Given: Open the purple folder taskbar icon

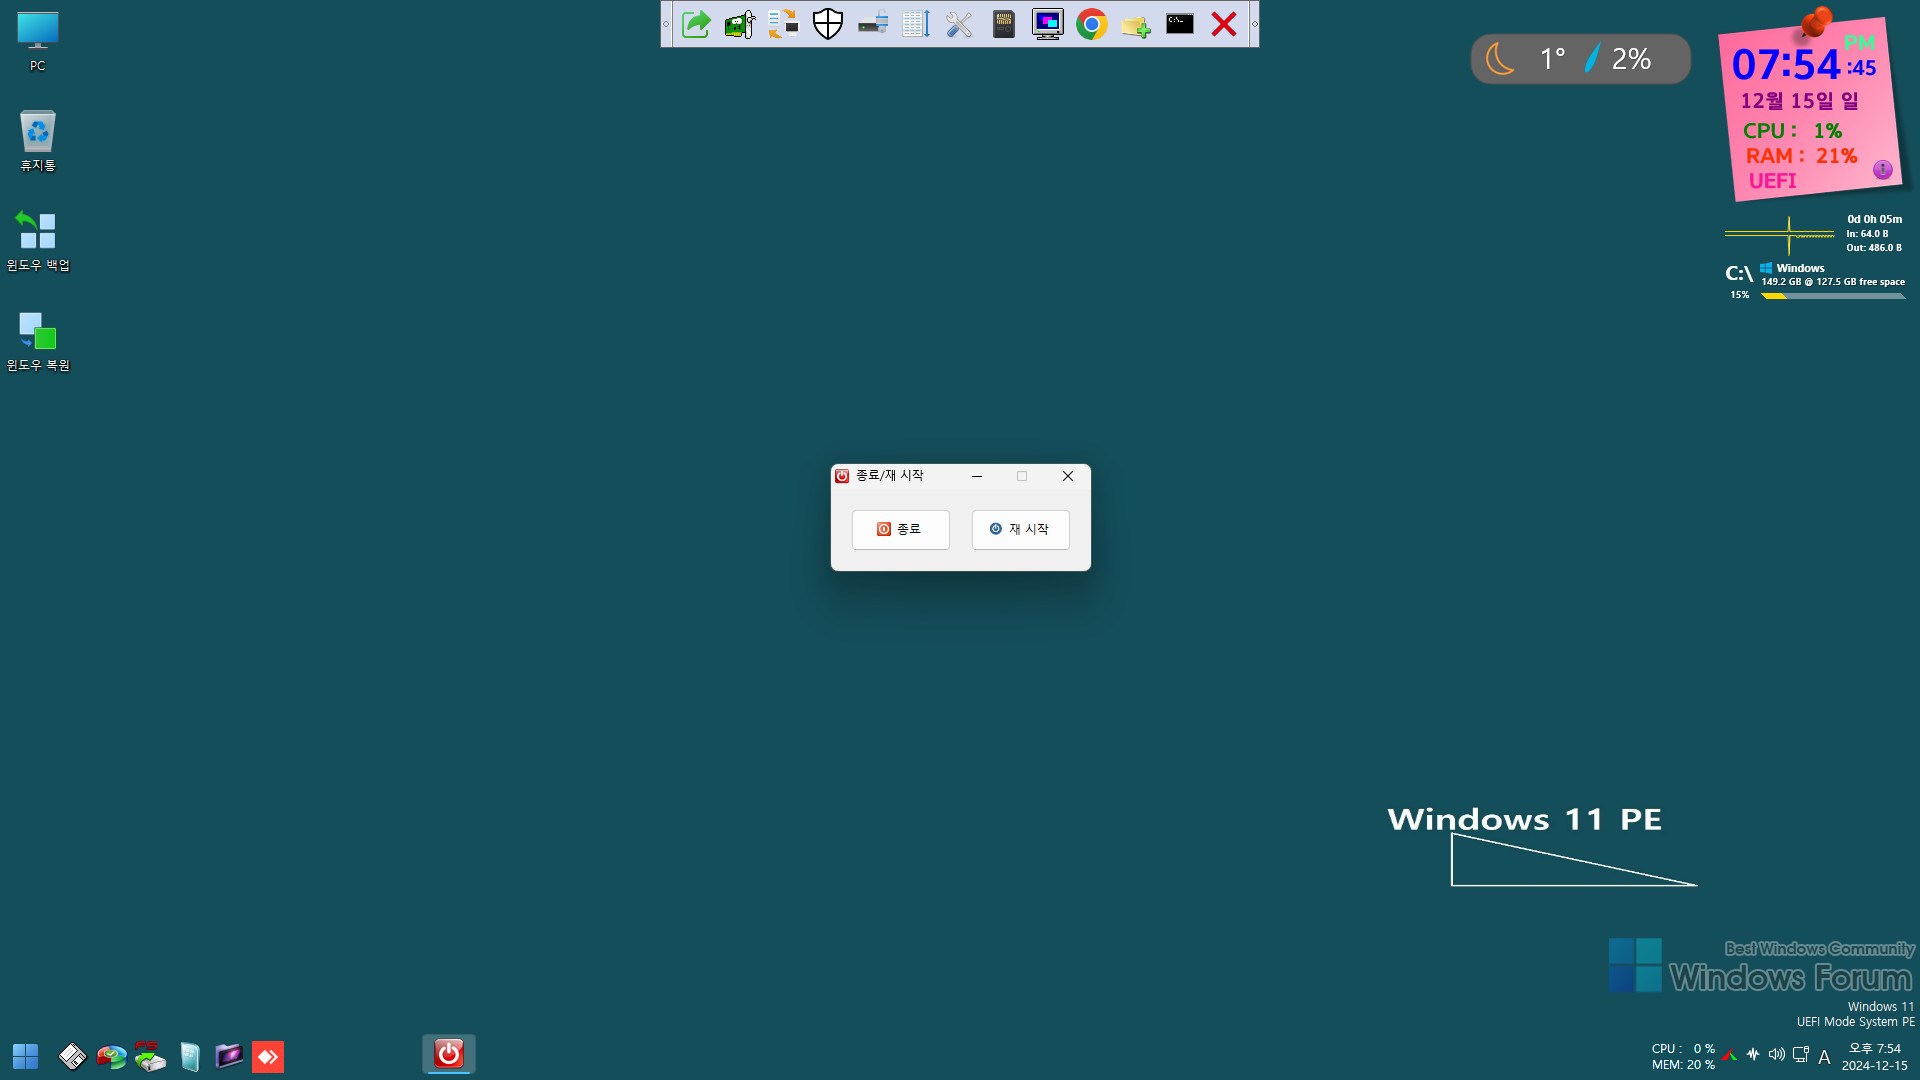Looking at the screenshot, I should 228,1056.
